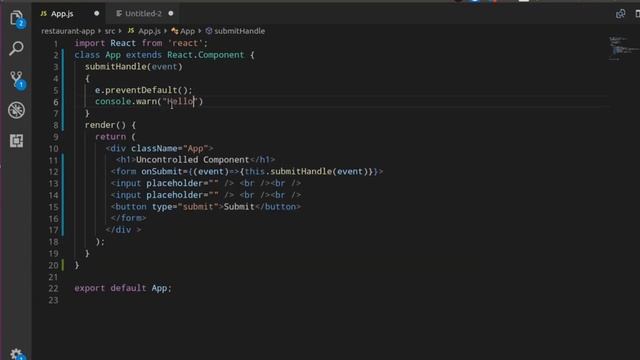Open the Manage gear menu

coord(16,354)
